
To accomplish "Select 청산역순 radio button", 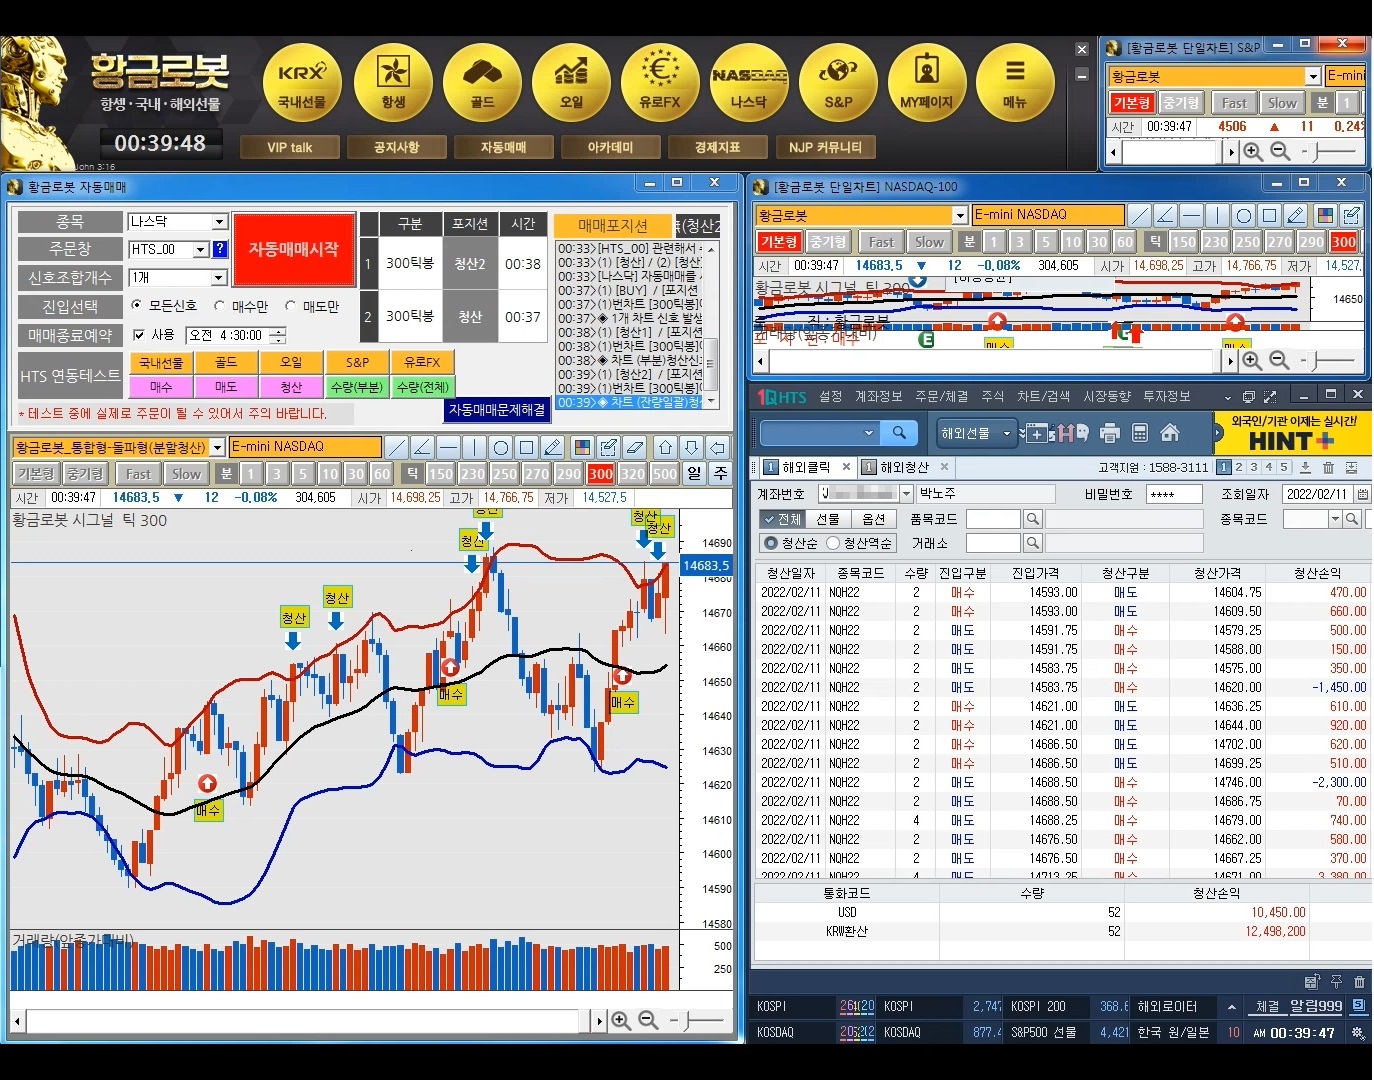I will point(832,543).
